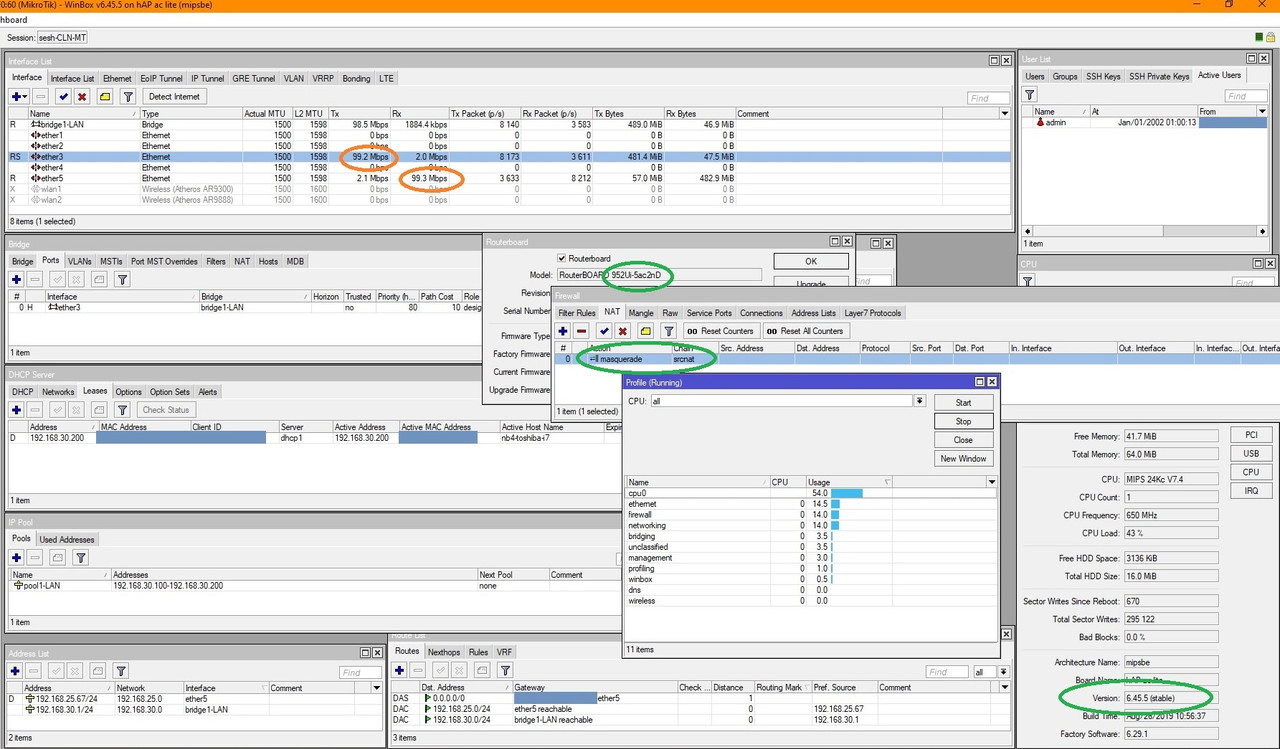The height and width of the screenshot is (749, 1280).
Task: Select the ether5 row in Interface List
Action: point(510,178)
